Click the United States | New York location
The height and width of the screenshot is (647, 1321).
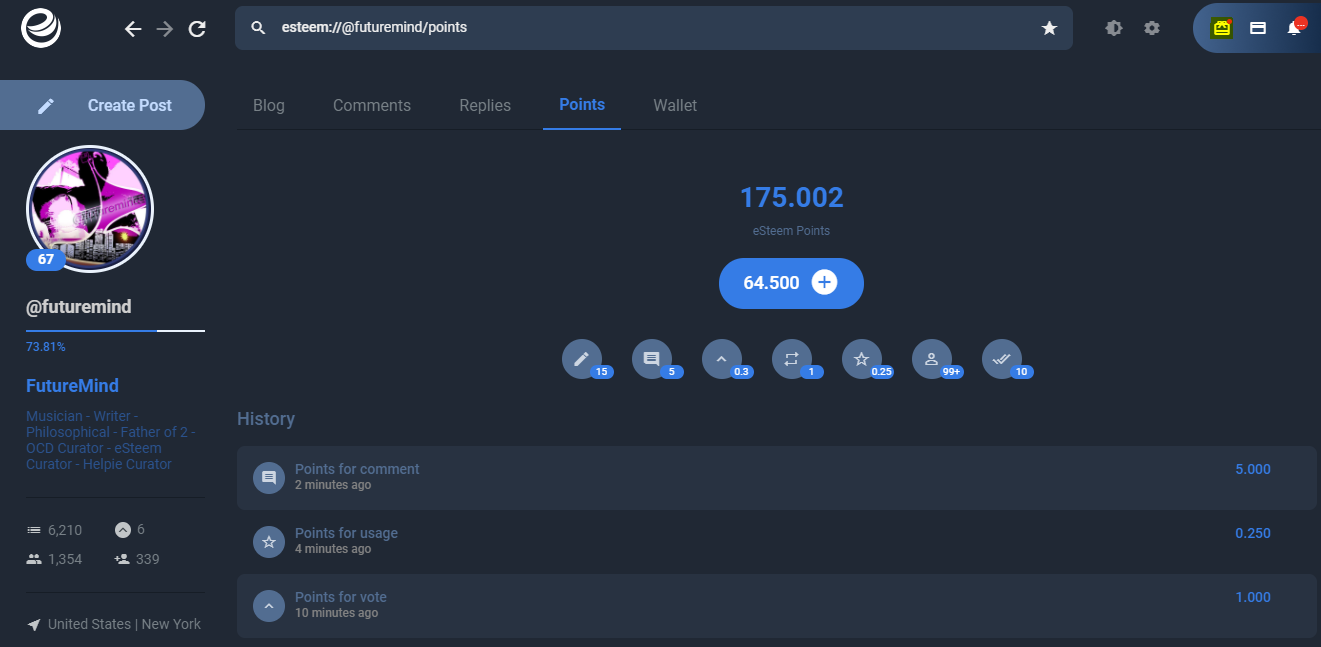tap(124, 624)
